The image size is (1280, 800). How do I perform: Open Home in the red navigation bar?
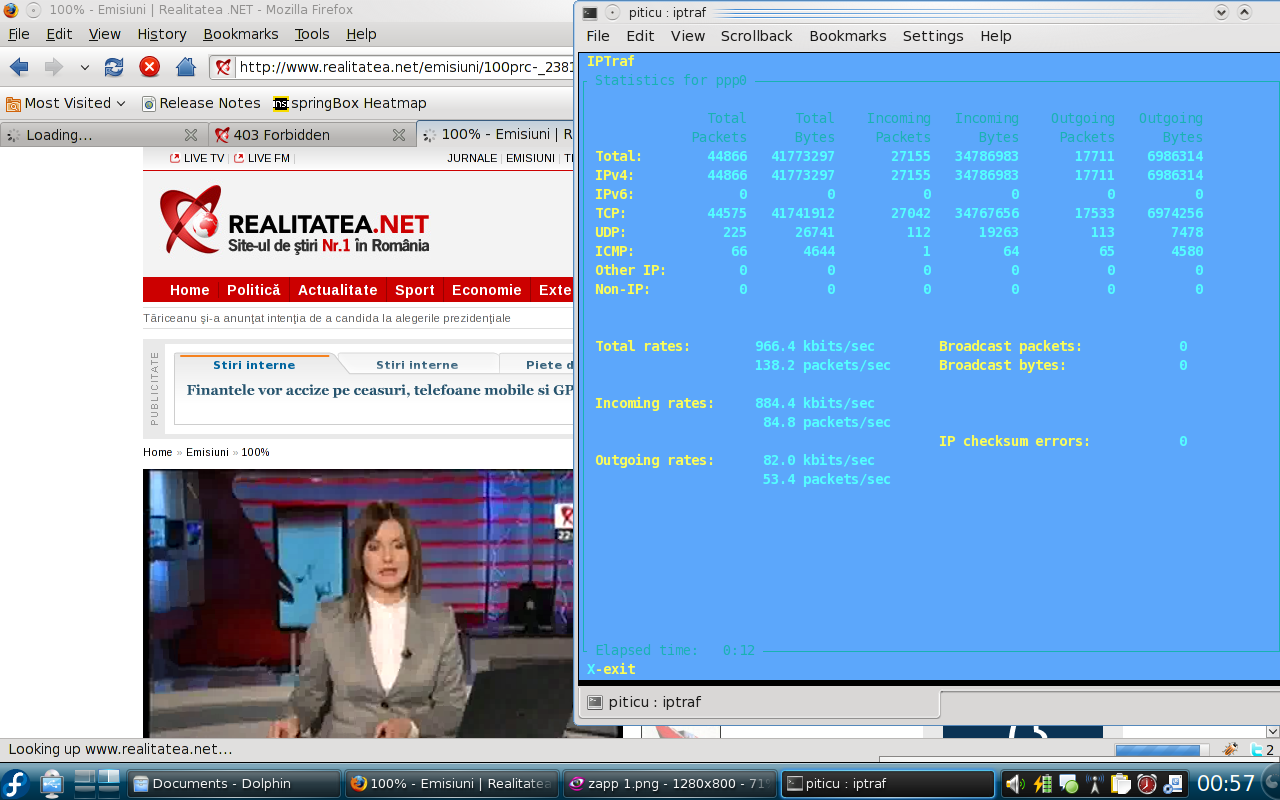[190, 290]
